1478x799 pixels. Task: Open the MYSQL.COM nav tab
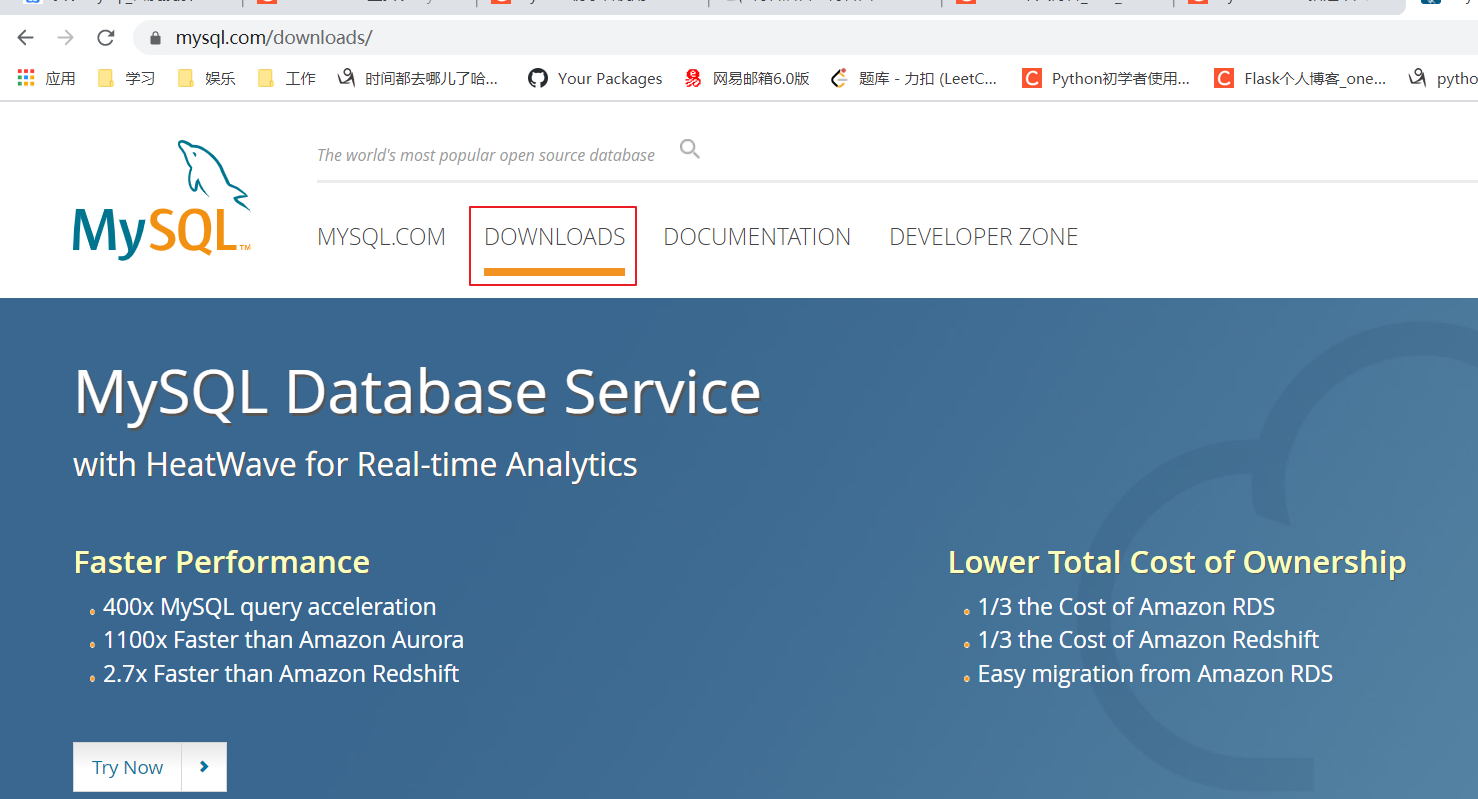[x=381, y=237]
